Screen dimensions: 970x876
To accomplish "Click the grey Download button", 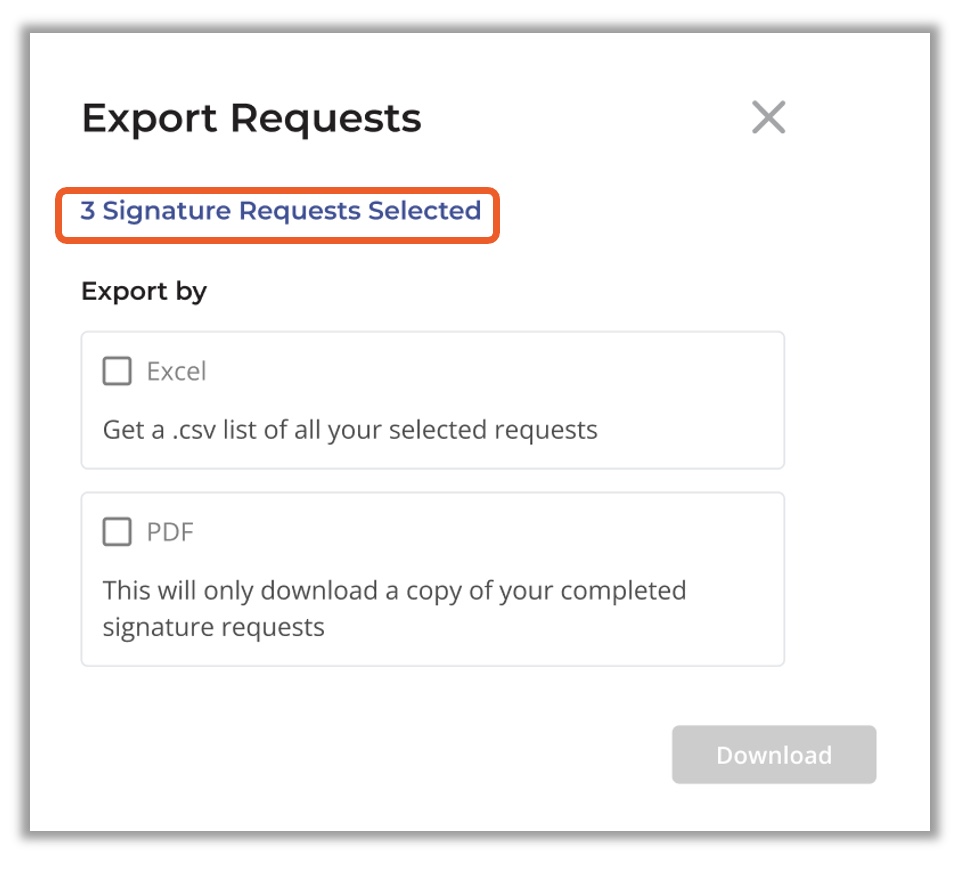I will tap(774, 755).
